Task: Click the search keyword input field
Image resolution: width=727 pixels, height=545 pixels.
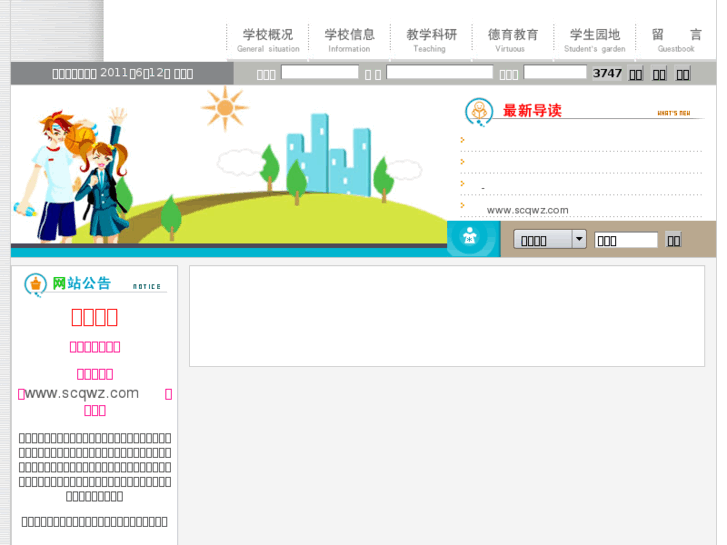Action: [x=626, y=240]
